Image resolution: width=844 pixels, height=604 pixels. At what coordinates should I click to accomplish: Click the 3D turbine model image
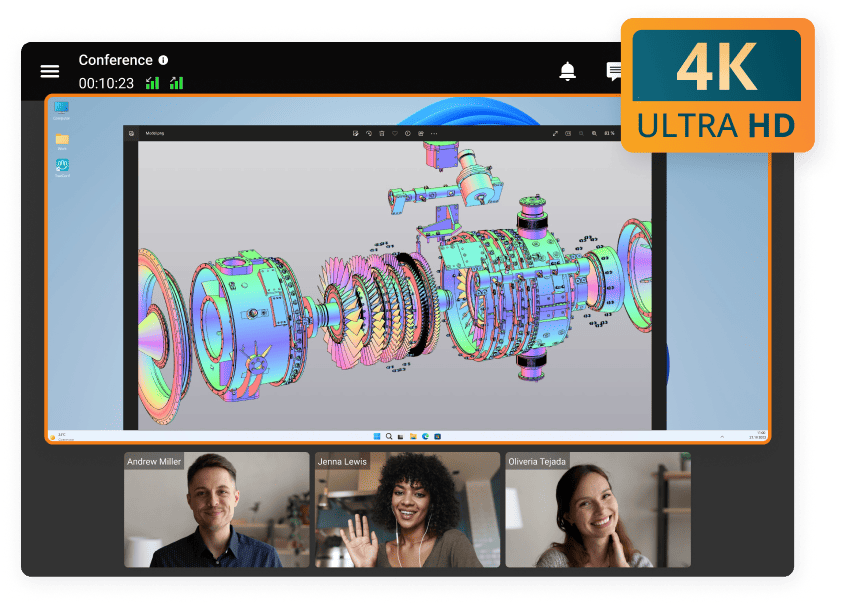click(x=395, y=285)
